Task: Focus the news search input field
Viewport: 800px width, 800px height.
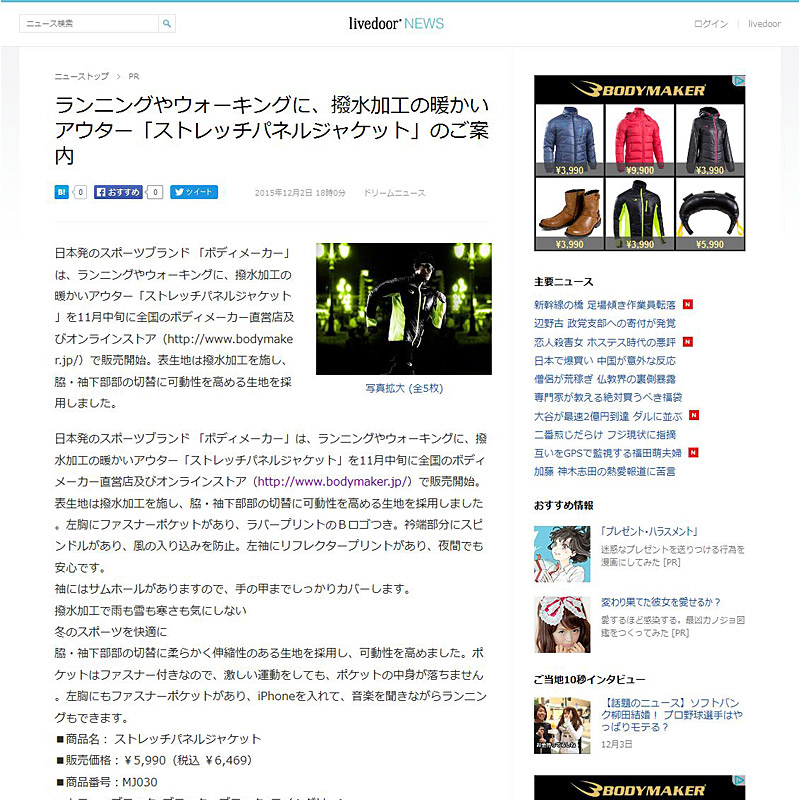Action: pyautogui.click(x=89, y=23)
